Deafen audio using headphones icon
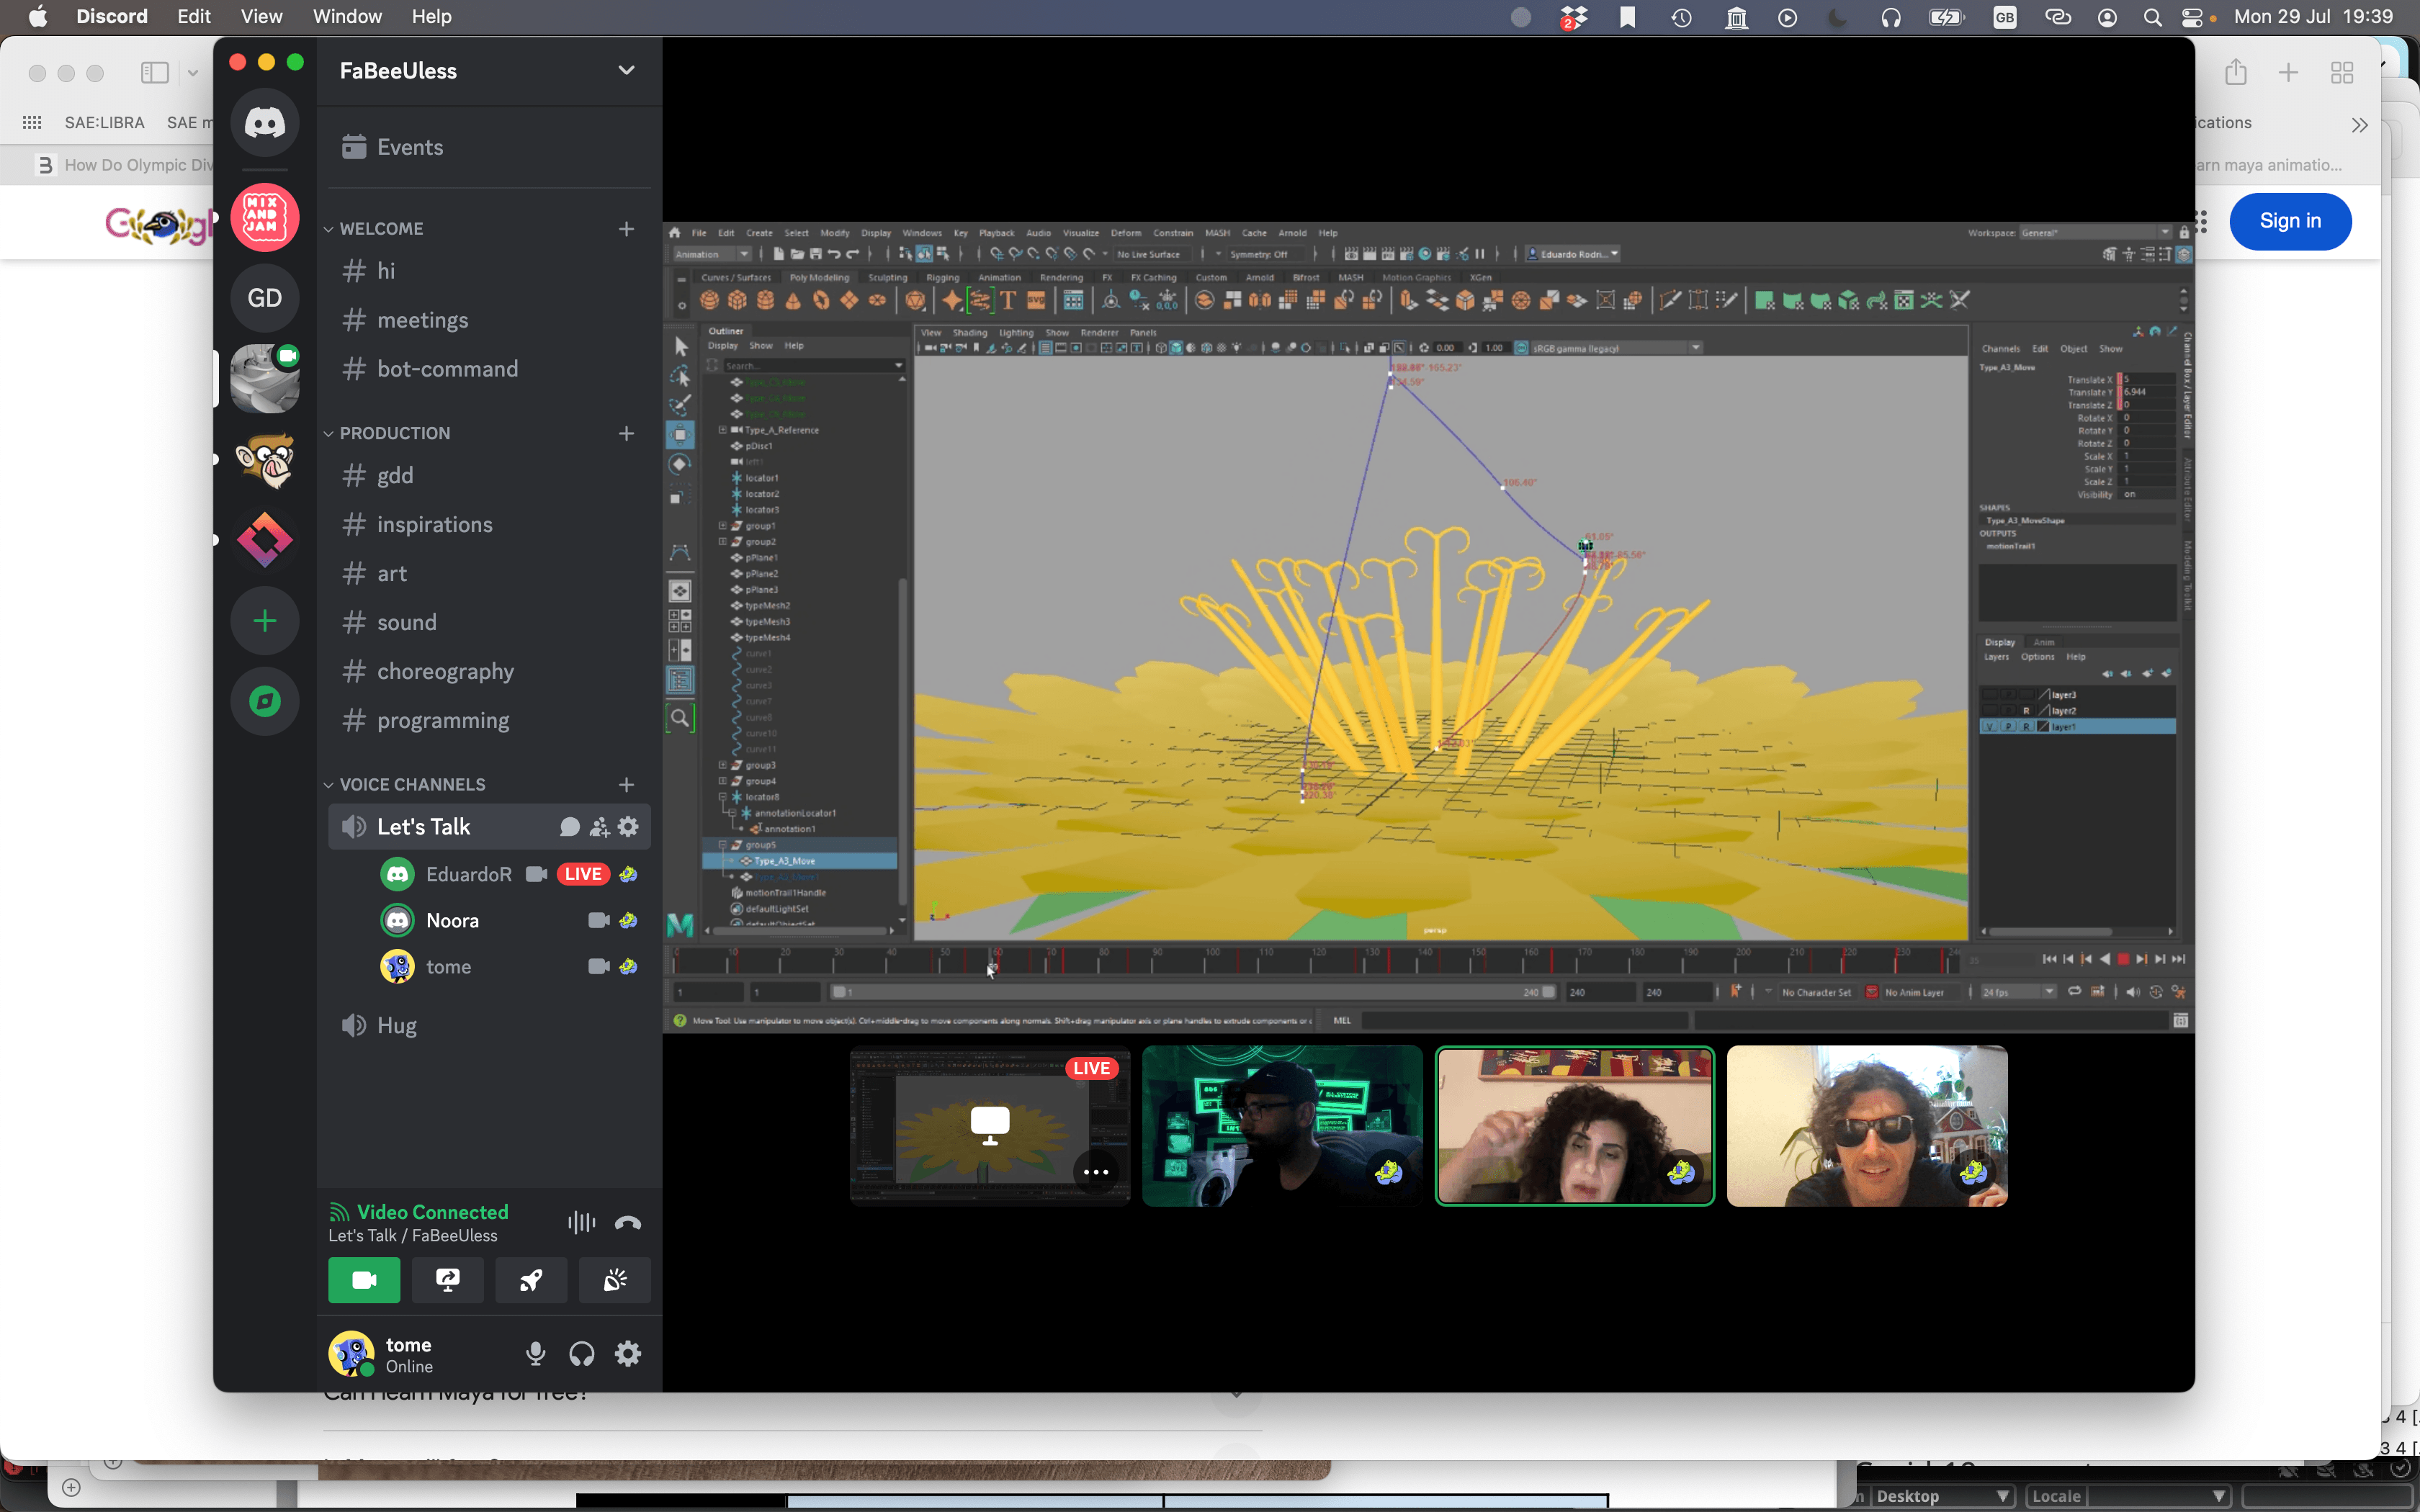This screenshot has width=2420, height=1512. tap(581, 1354)
